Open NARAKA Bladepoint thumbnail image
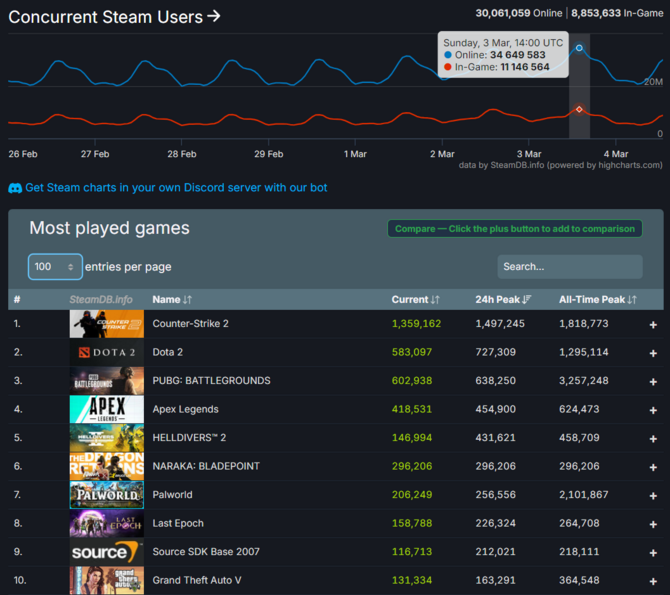670x595 pixels. coord(107,466)
